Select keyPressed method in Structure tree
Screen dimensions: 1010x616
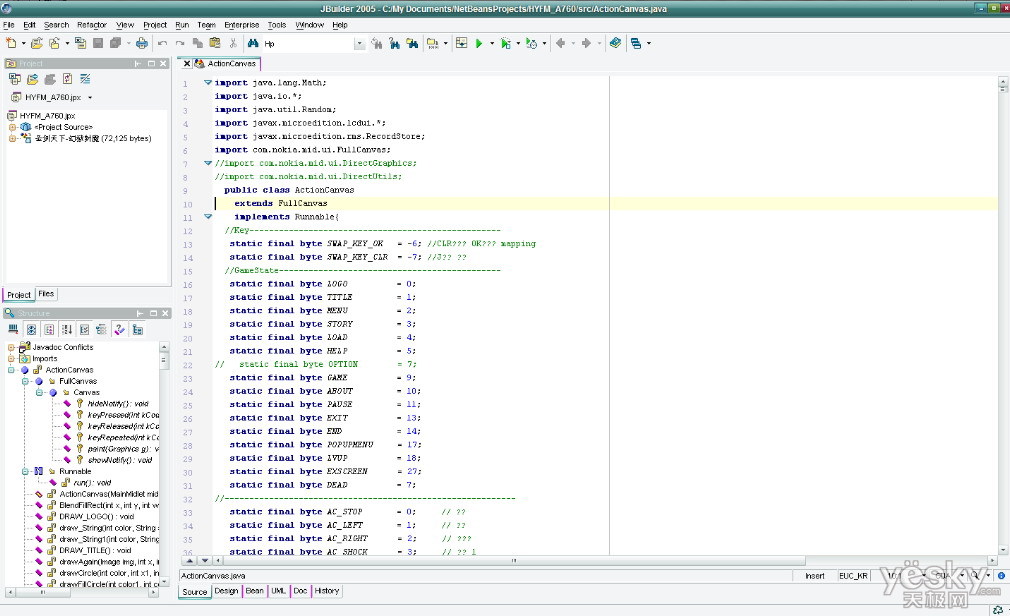pos(123,415)
